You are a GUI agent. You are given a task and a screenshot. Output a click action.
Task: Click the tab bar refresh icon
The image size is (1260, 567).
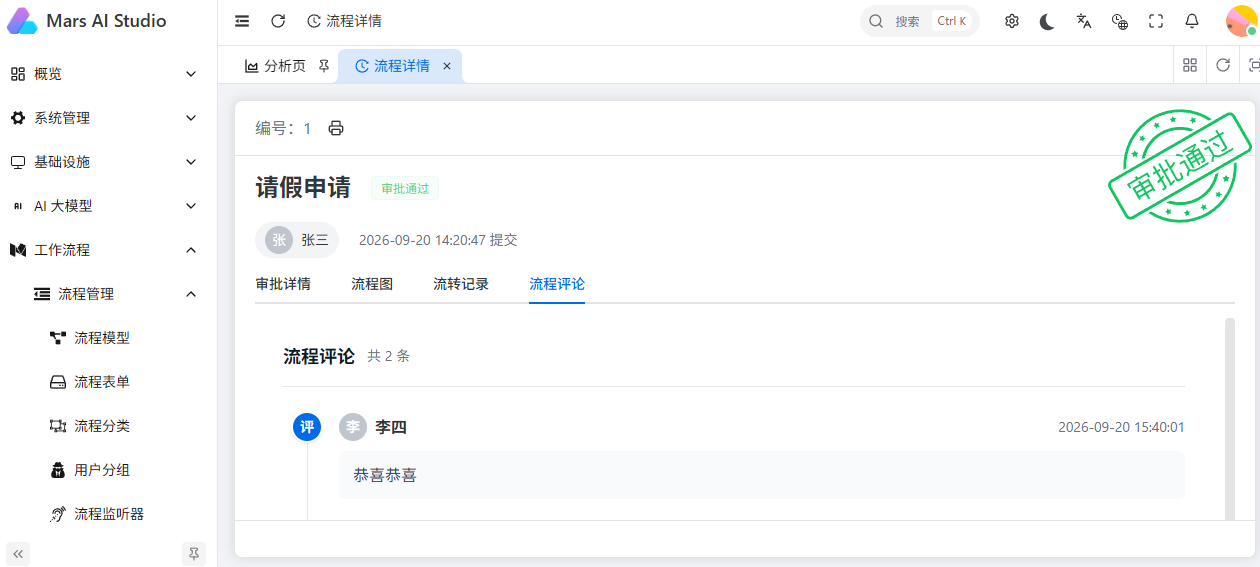pyautogui.click(x=1223, y=65)
